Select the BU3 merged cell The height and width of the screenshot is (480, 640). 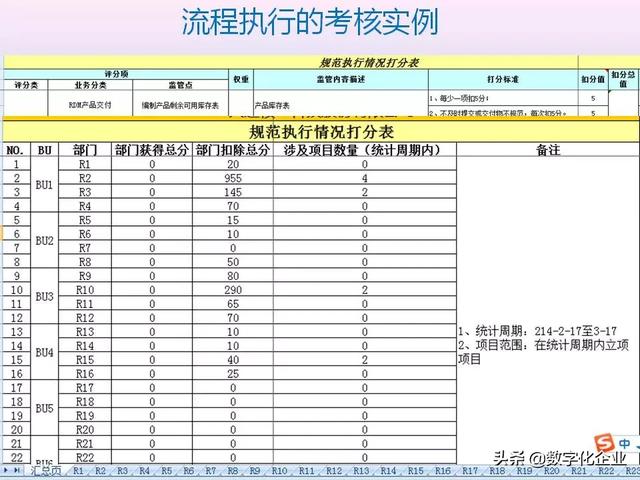(44, 297)
